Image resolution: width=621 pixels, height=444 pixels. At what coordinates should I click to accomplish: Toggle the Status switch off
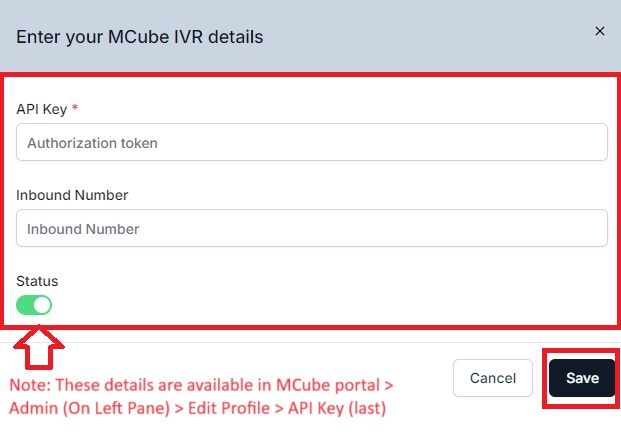click(x=34, y=305)
